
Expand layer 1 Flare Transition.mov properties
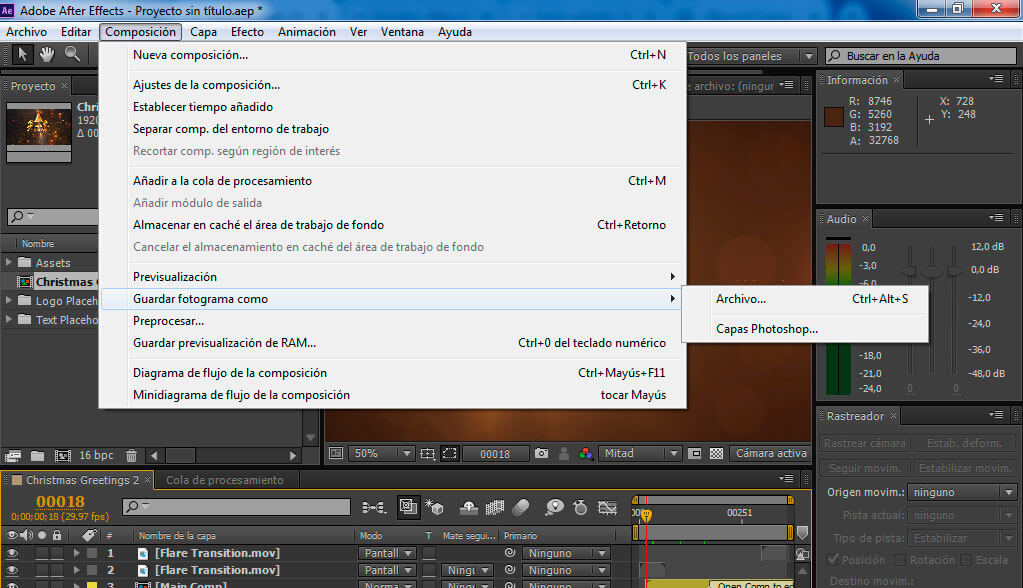pyautogui.click(x=76, y=553)
